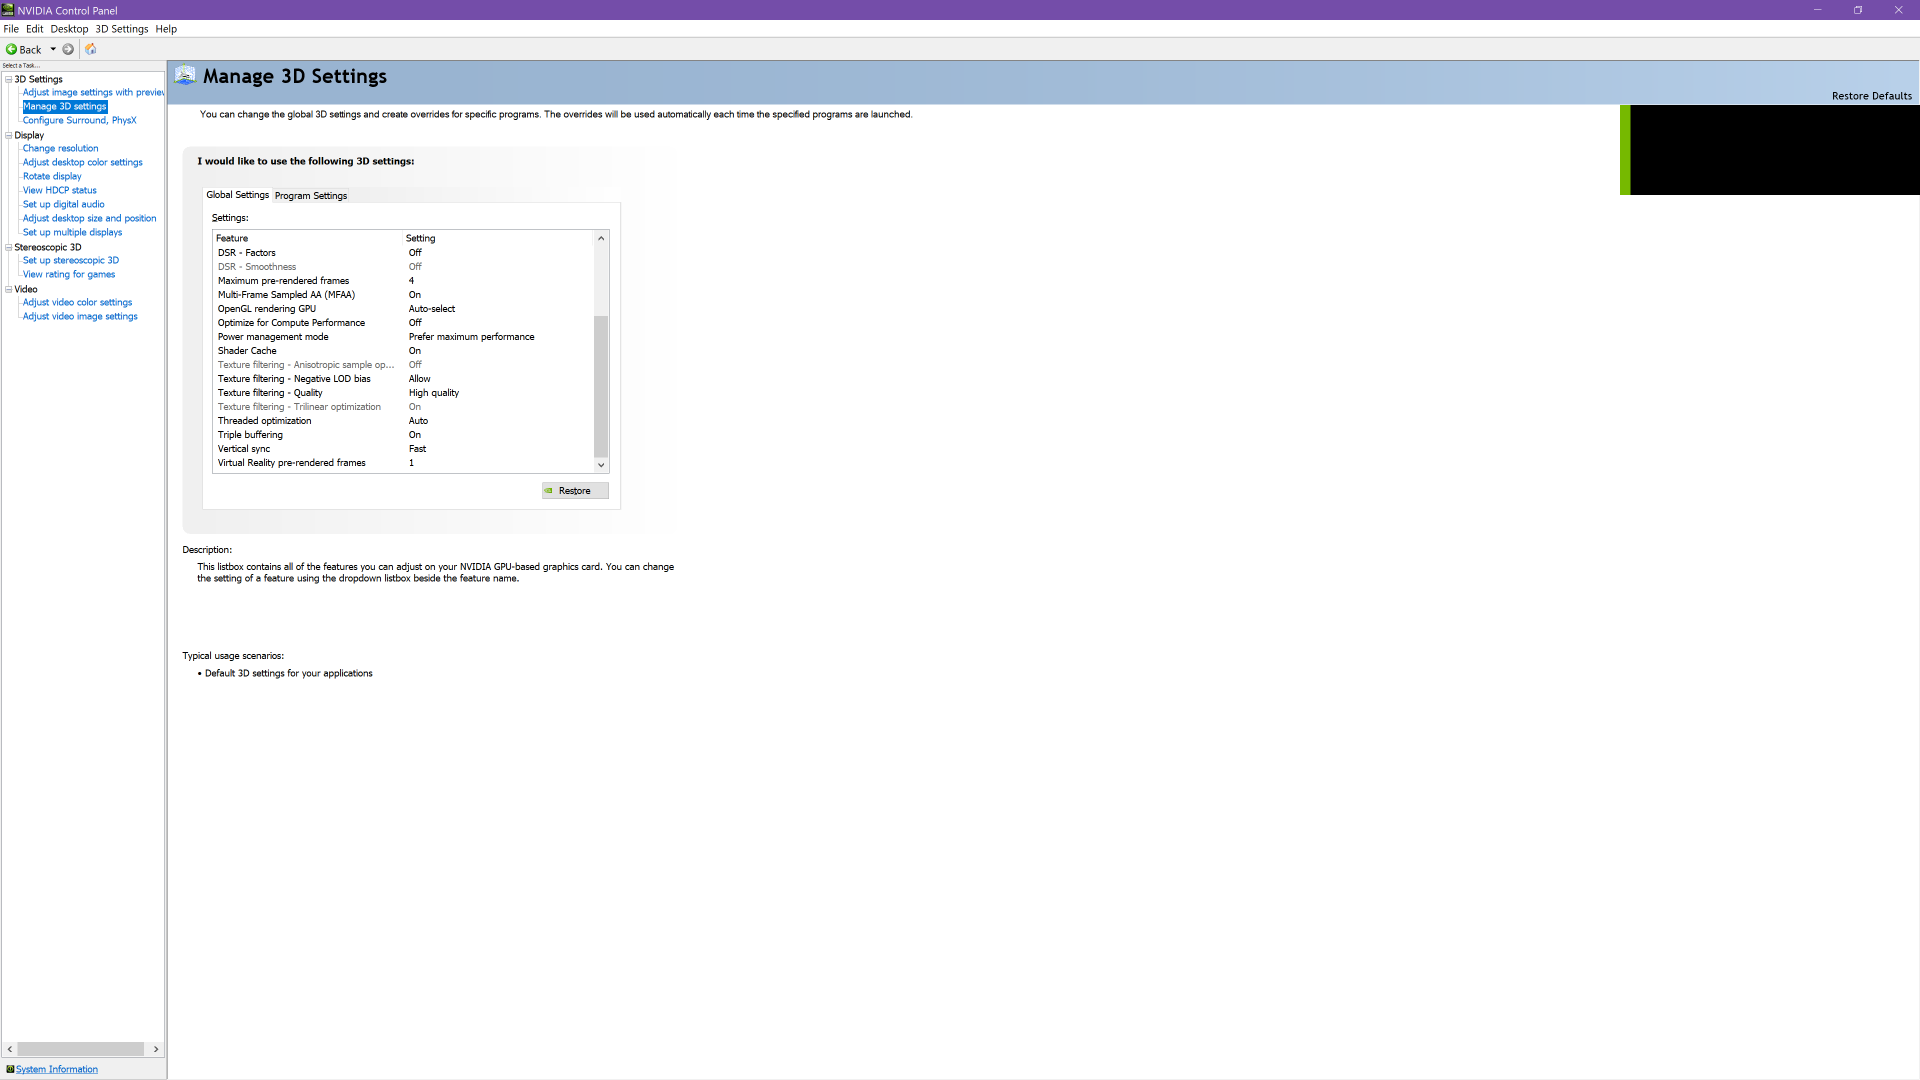Open the Edit menu
Image resolution: width=1920 pixels, height=1080 pixels.
click(x=35, y=29)
